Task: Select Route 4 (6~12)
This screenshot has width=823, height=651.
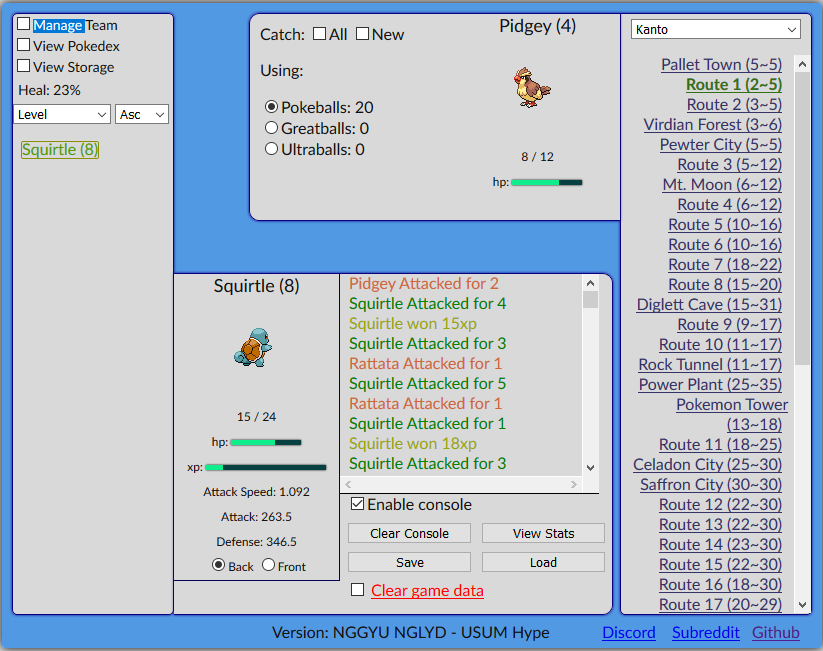Action: [730, 204]
